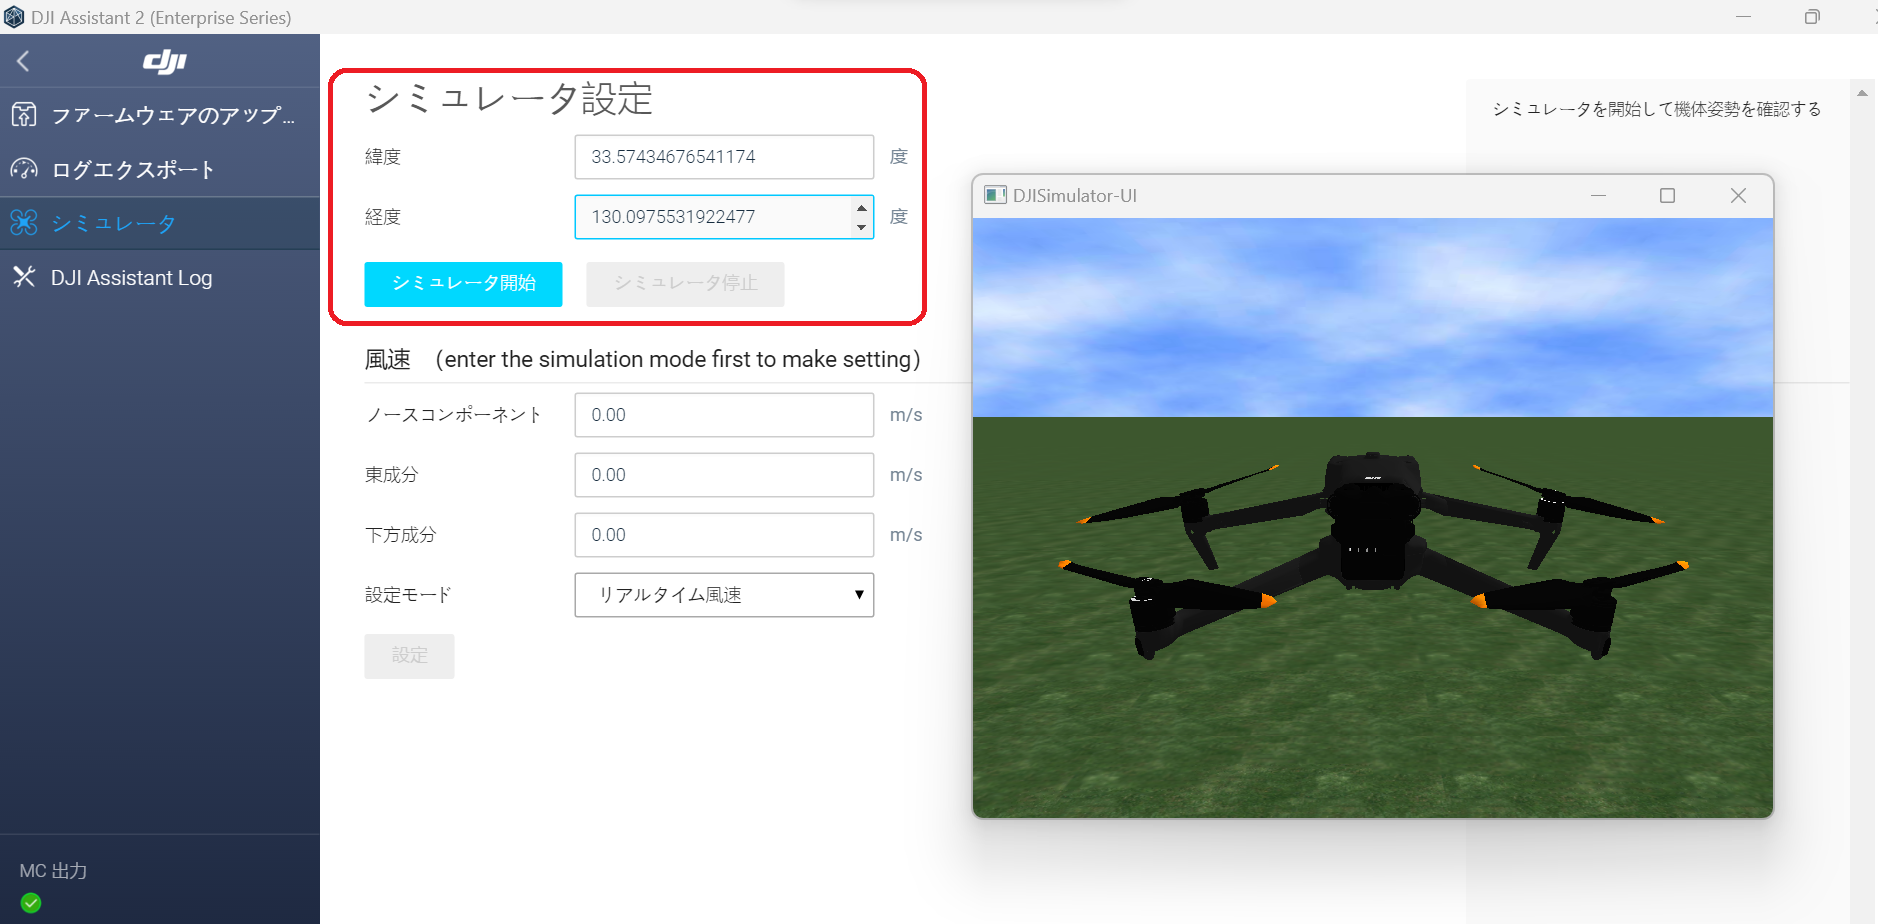The width and height of the screenshot is (1878, 924).
Task: Click the DJISimulator-UI window title icon
Action: click(x=995, y=195)
